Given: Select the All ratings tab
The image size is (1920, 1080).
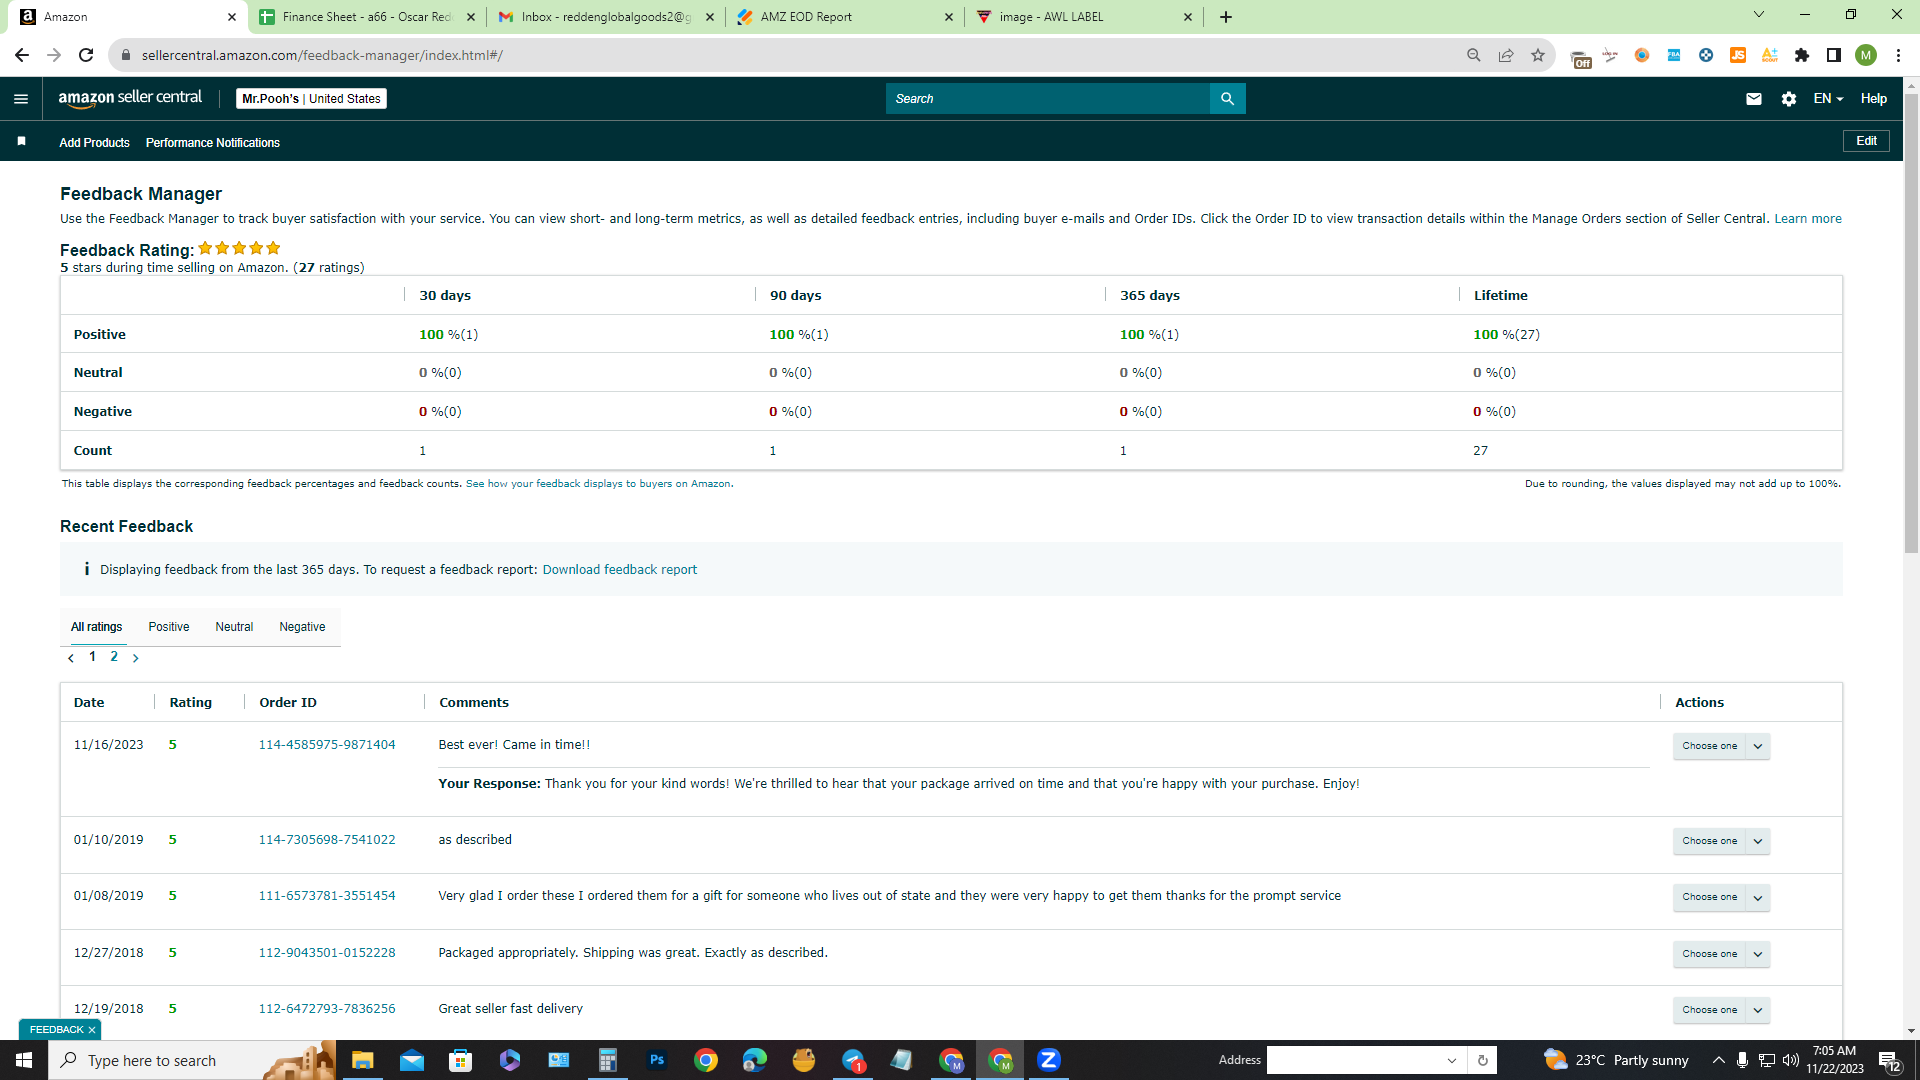Looking at the screenshot, I should coord(96,627).
